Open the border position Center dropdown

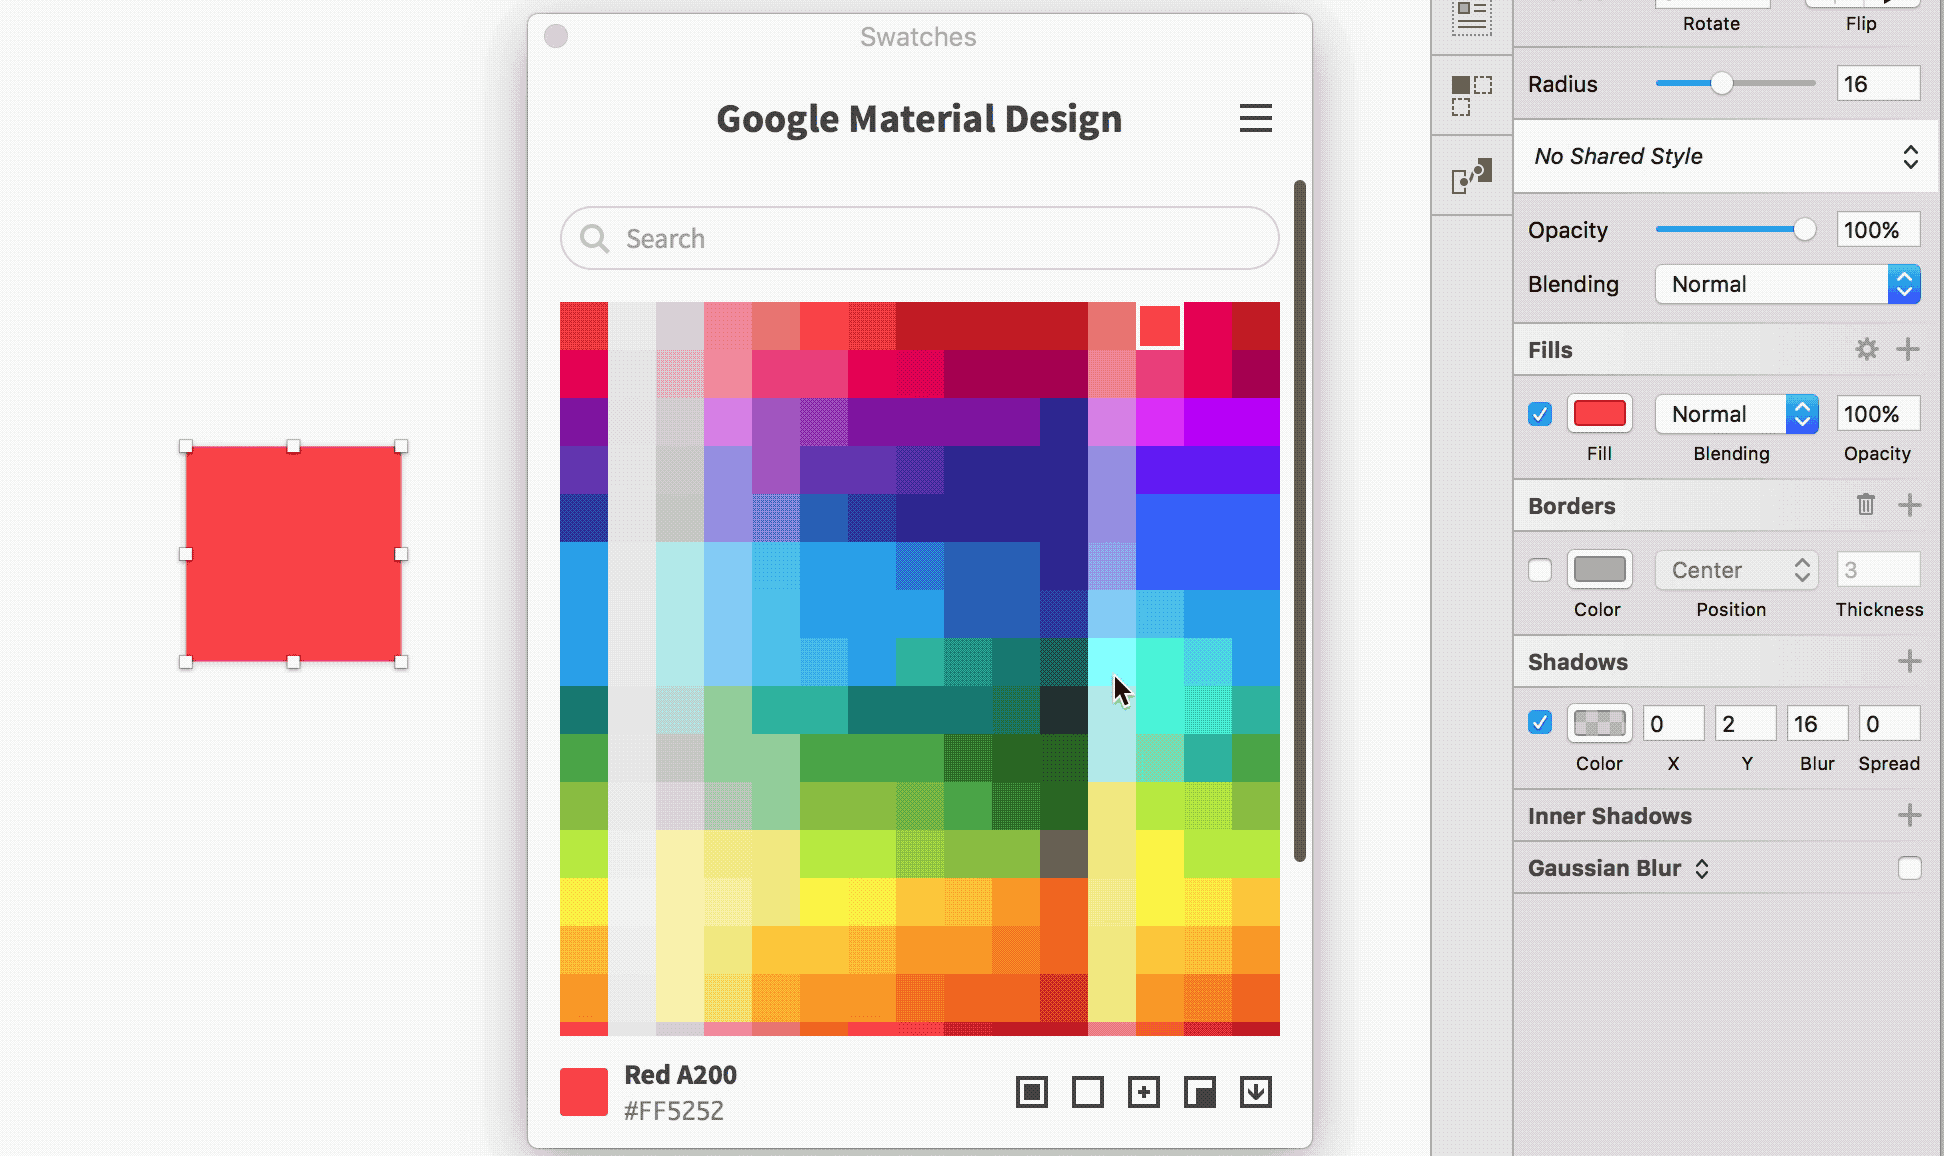coord(1736,570)
